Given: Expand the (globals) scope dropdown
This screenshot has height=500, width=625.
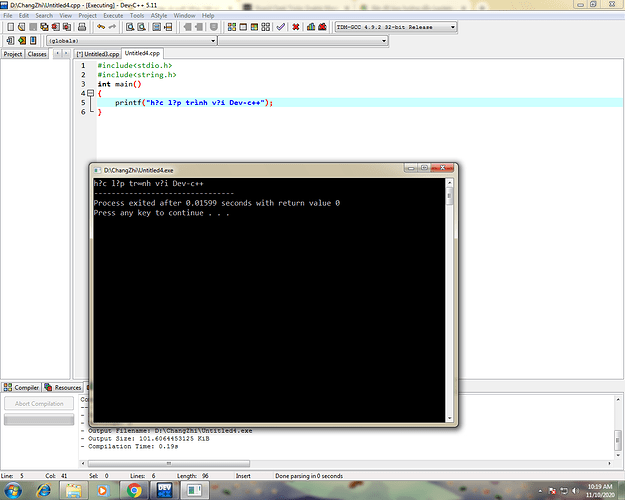Looking at the screenshot, I should 212,41.
